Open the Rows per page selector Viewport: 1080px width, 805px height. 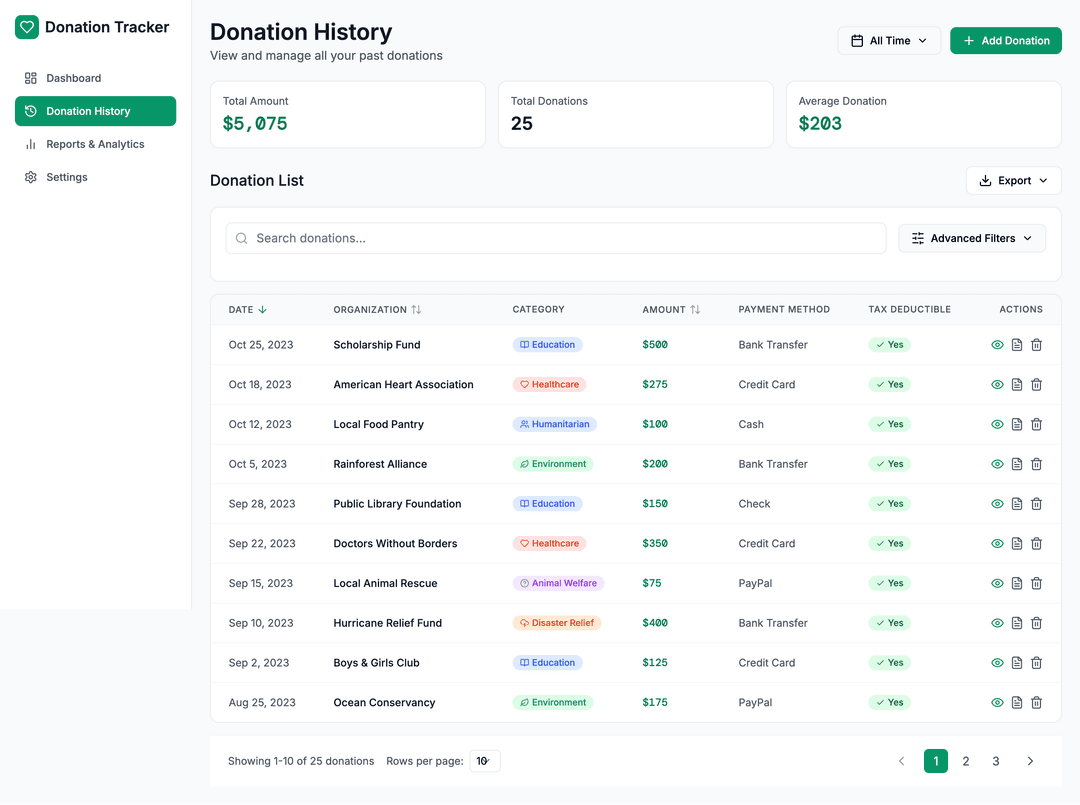tap(485, 761)
